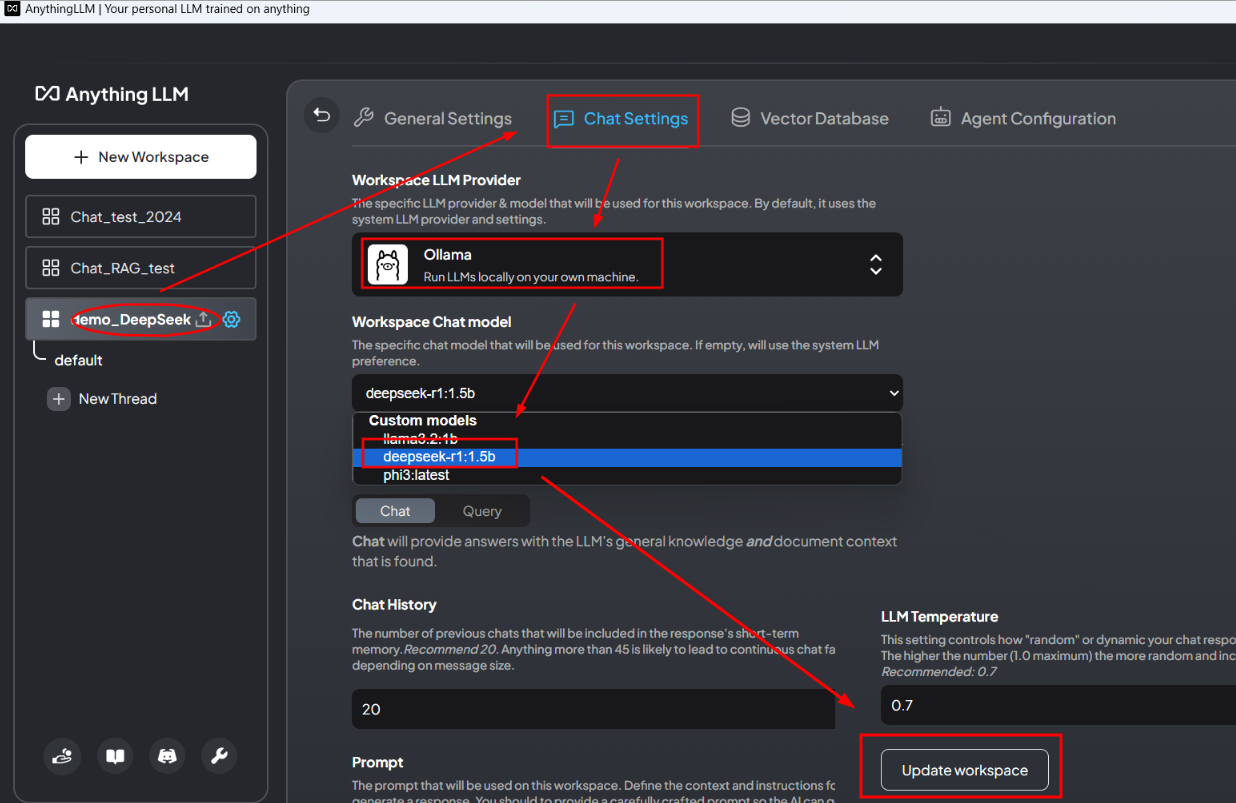
Task: Click the Ollama llama logo icon
Action: [x=387, y=265]
